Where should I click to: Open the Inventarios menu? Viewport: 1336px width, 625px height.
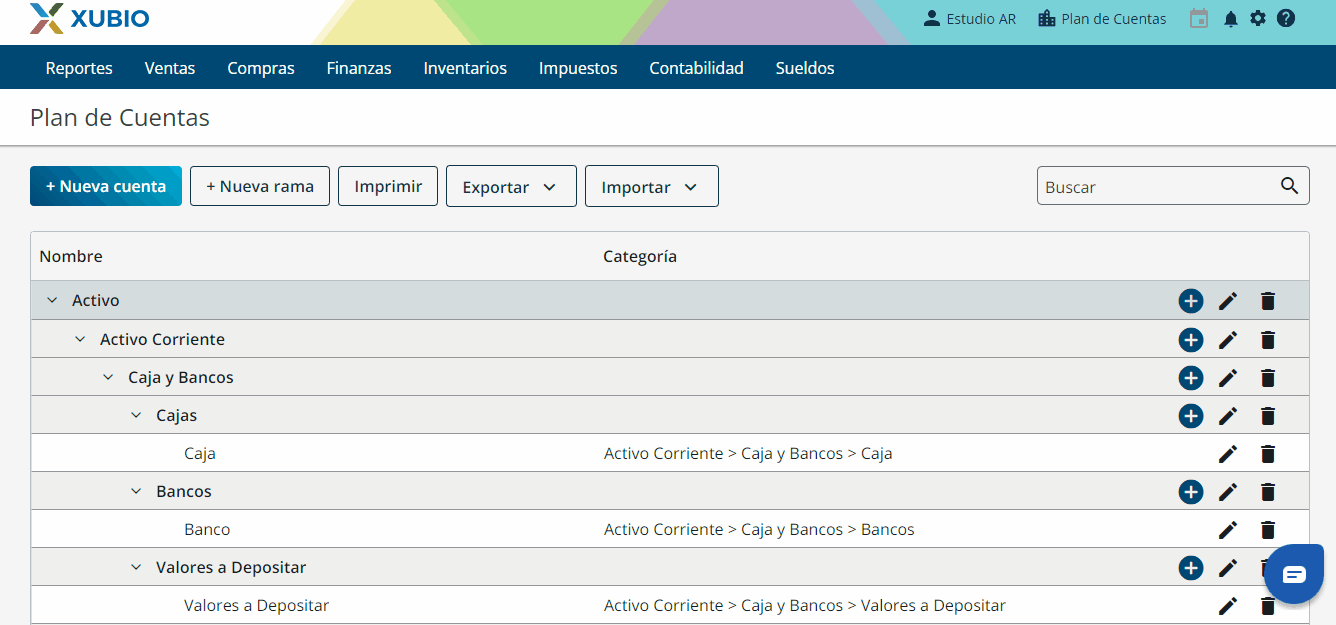pos(465,68)
